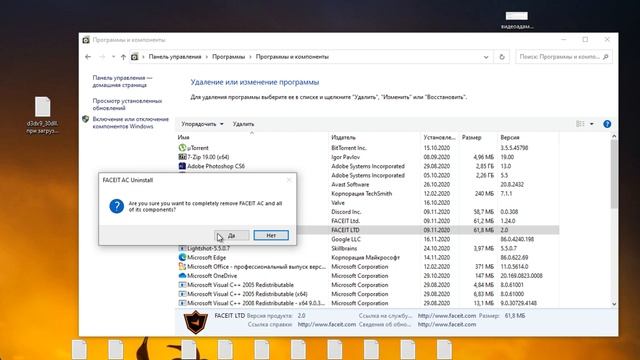
Task: Confirm uninstall with the Да button
Action: 231,235
